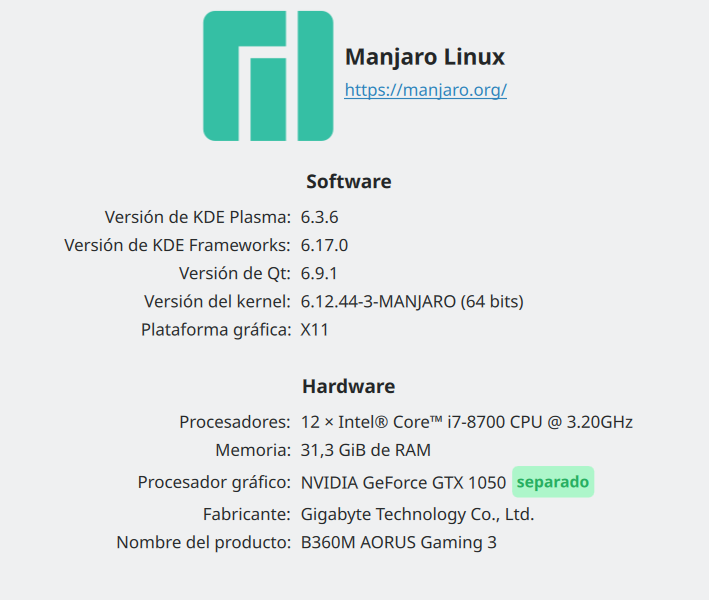The height and width of the screenshot is (600, 709).
Task: Open the https://manjaro.org/ link
Action: tap(425, 90)
